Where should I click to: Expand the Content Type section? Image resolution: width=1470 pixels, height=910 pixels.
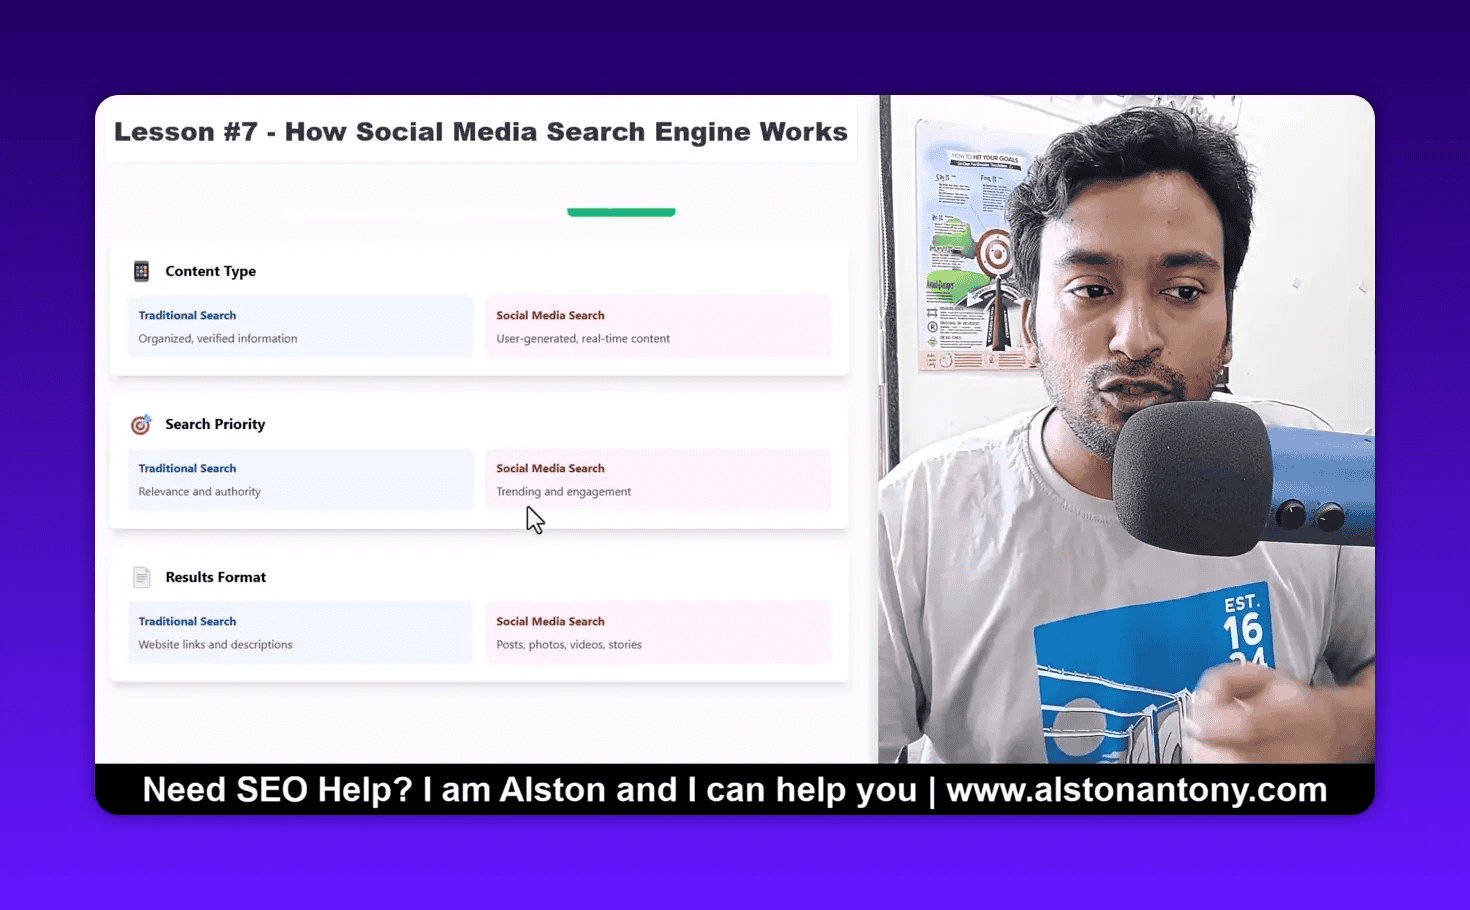point(210,271)
